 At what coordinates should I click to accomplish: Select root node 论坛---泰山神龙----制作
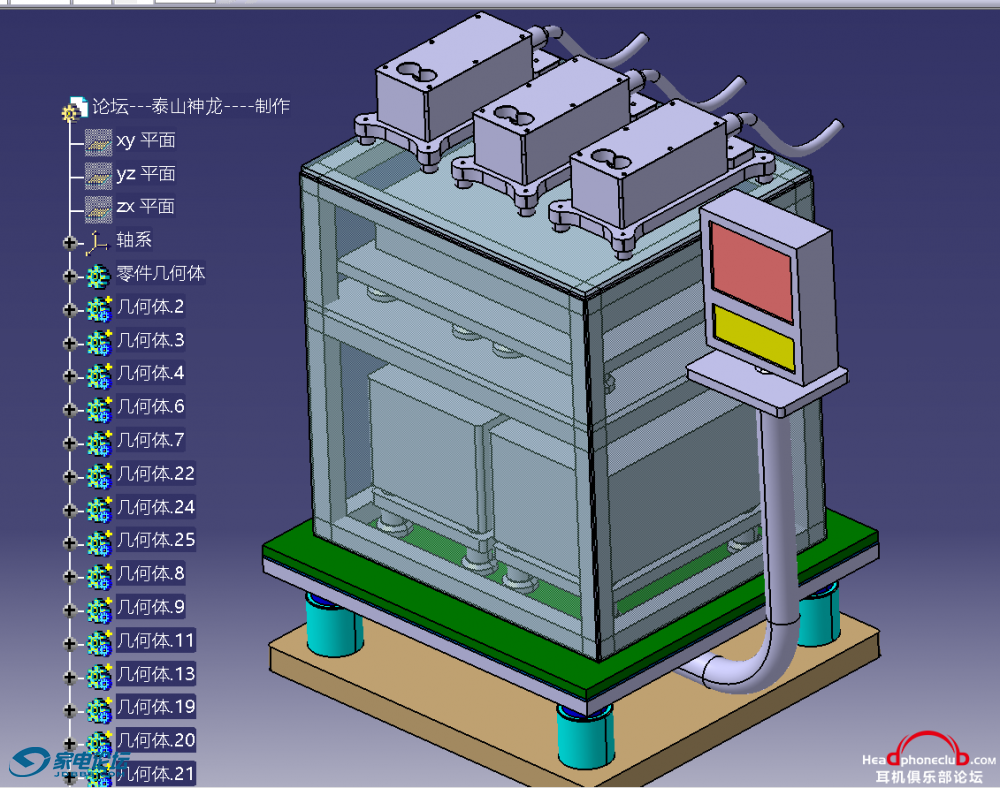point(191,106)
